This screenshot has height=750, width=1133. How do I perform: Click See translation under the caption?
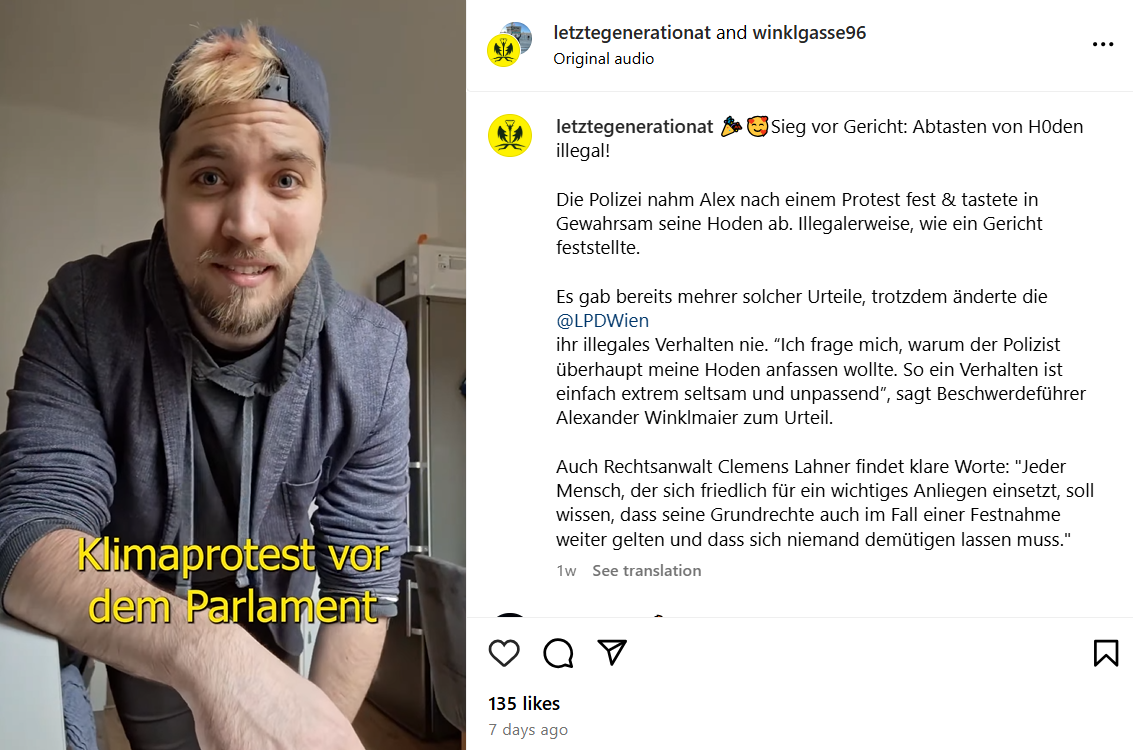tap(647, 571)
